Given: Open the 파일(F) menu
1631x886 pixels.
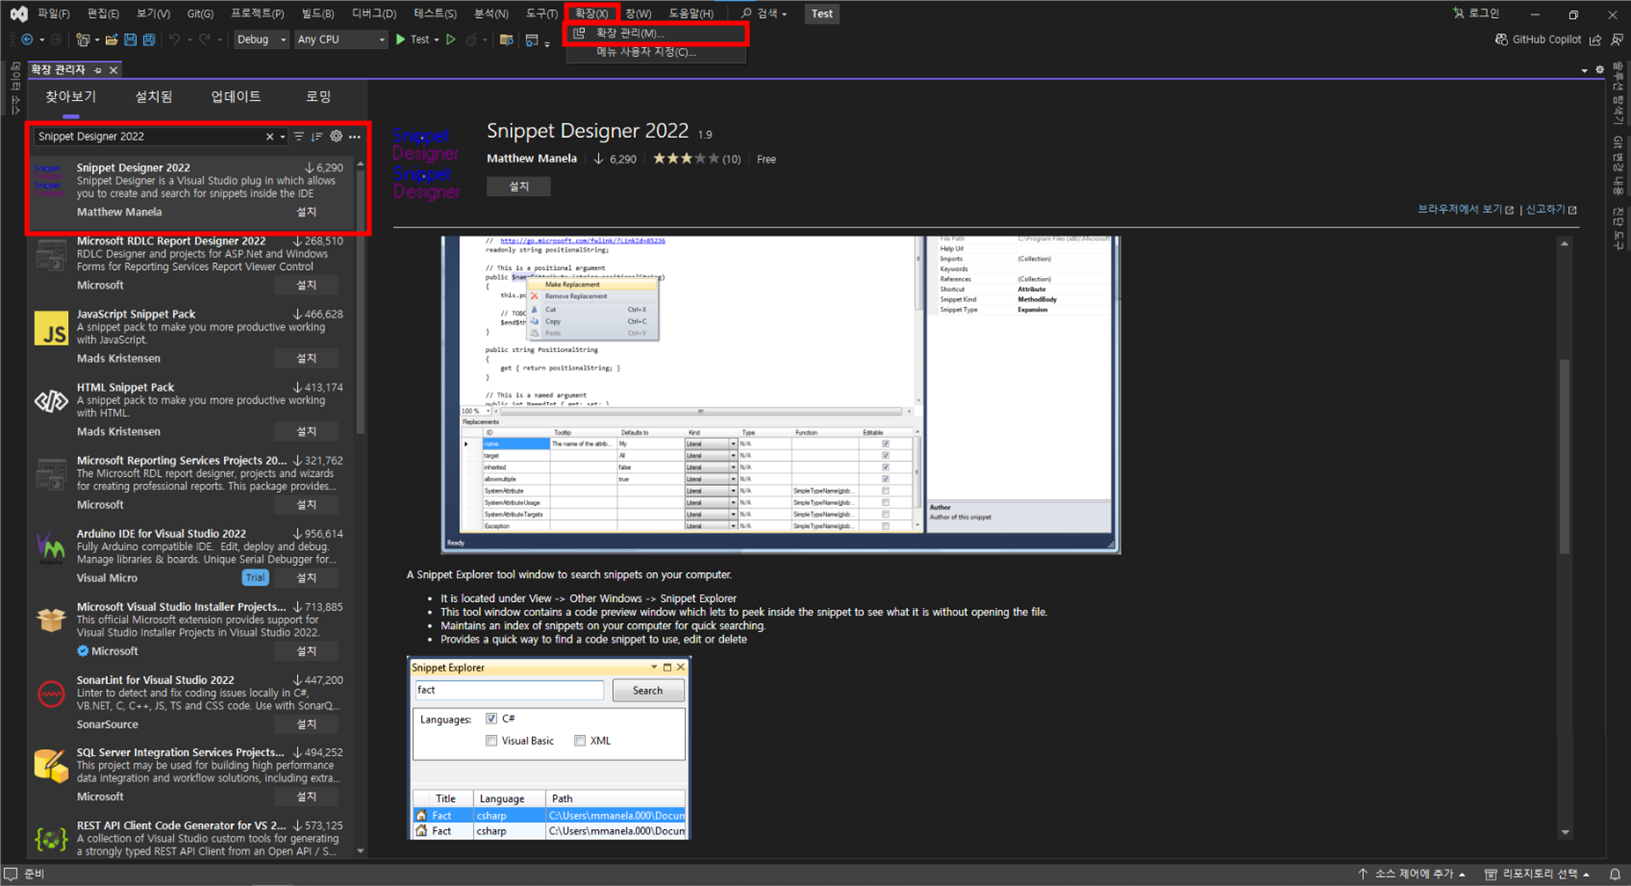Looking at the screenshot, I should [53, 14].
